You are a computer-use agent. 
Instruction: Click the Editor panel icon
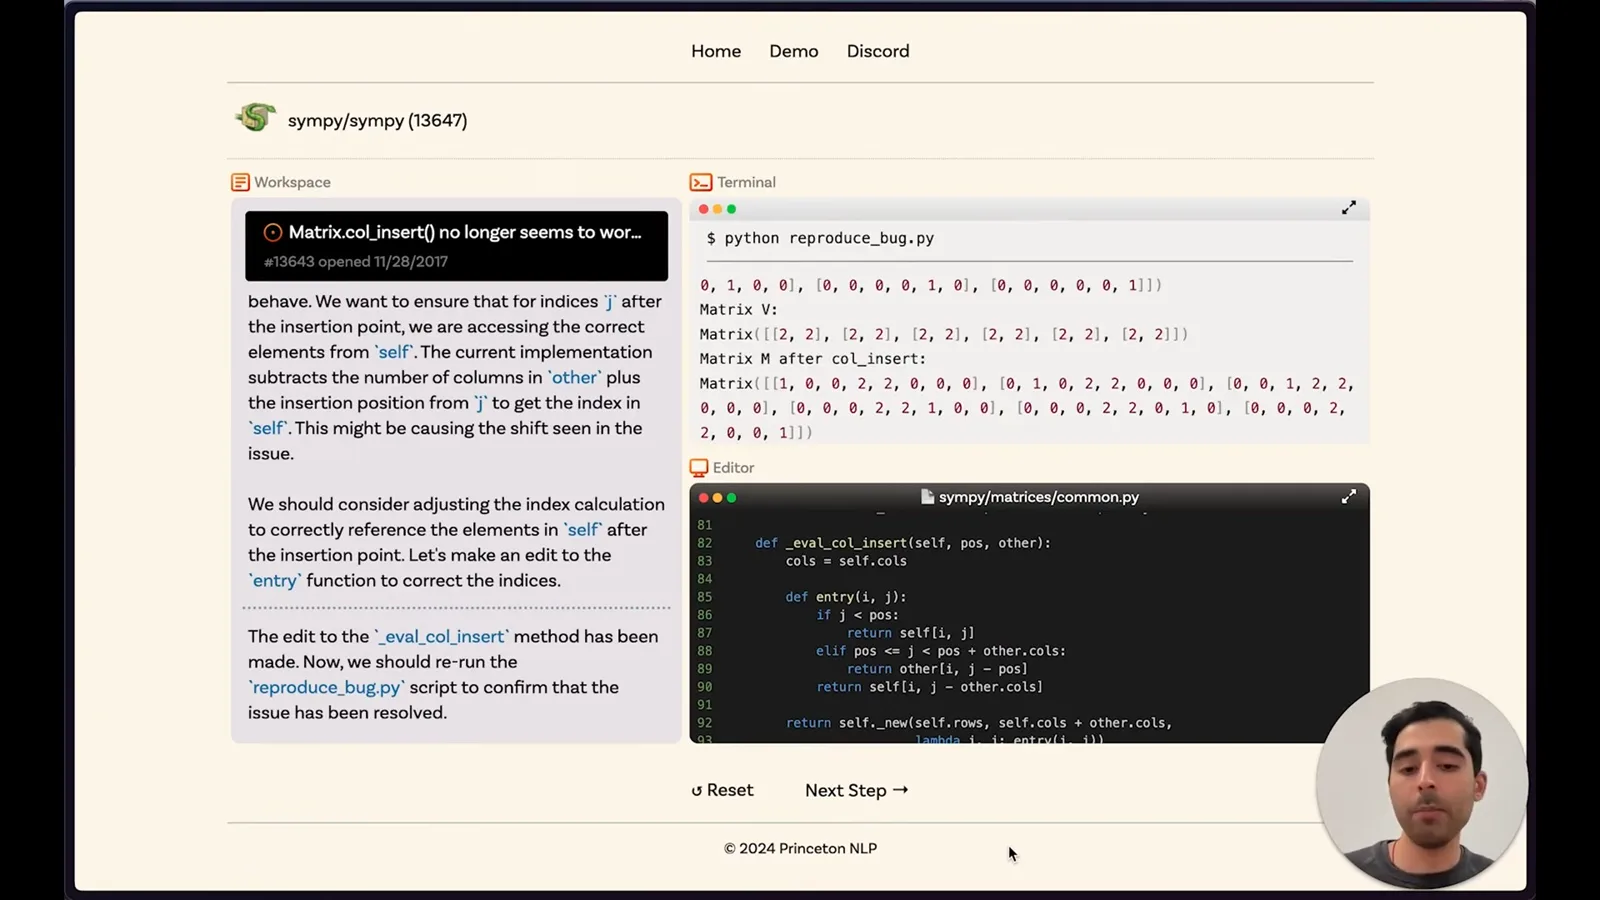pyautogui.click(x=699, y=467)
